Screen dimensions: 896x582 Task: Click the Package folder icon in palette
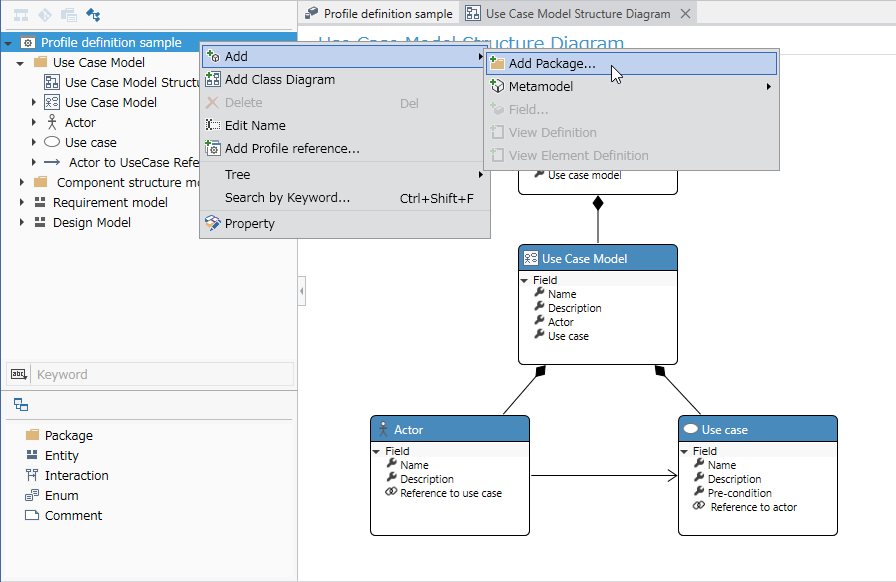tap(33, 435)
